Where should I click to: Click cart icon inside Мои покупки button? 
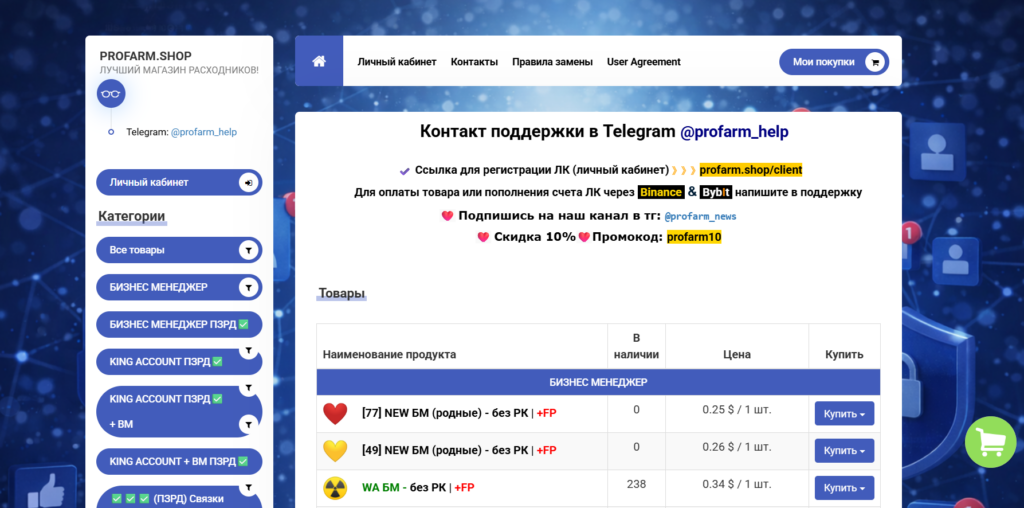875,62
